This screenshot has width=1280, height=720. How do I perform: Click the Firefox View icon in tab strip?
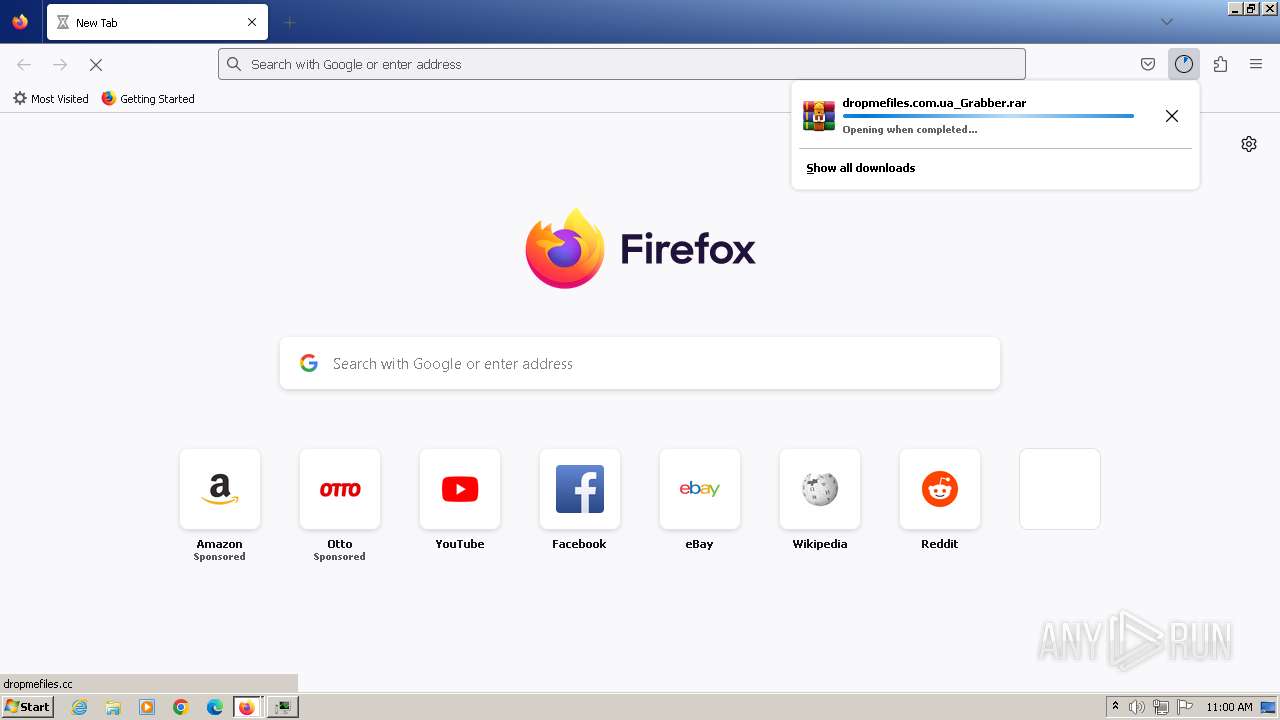[20, 22]
